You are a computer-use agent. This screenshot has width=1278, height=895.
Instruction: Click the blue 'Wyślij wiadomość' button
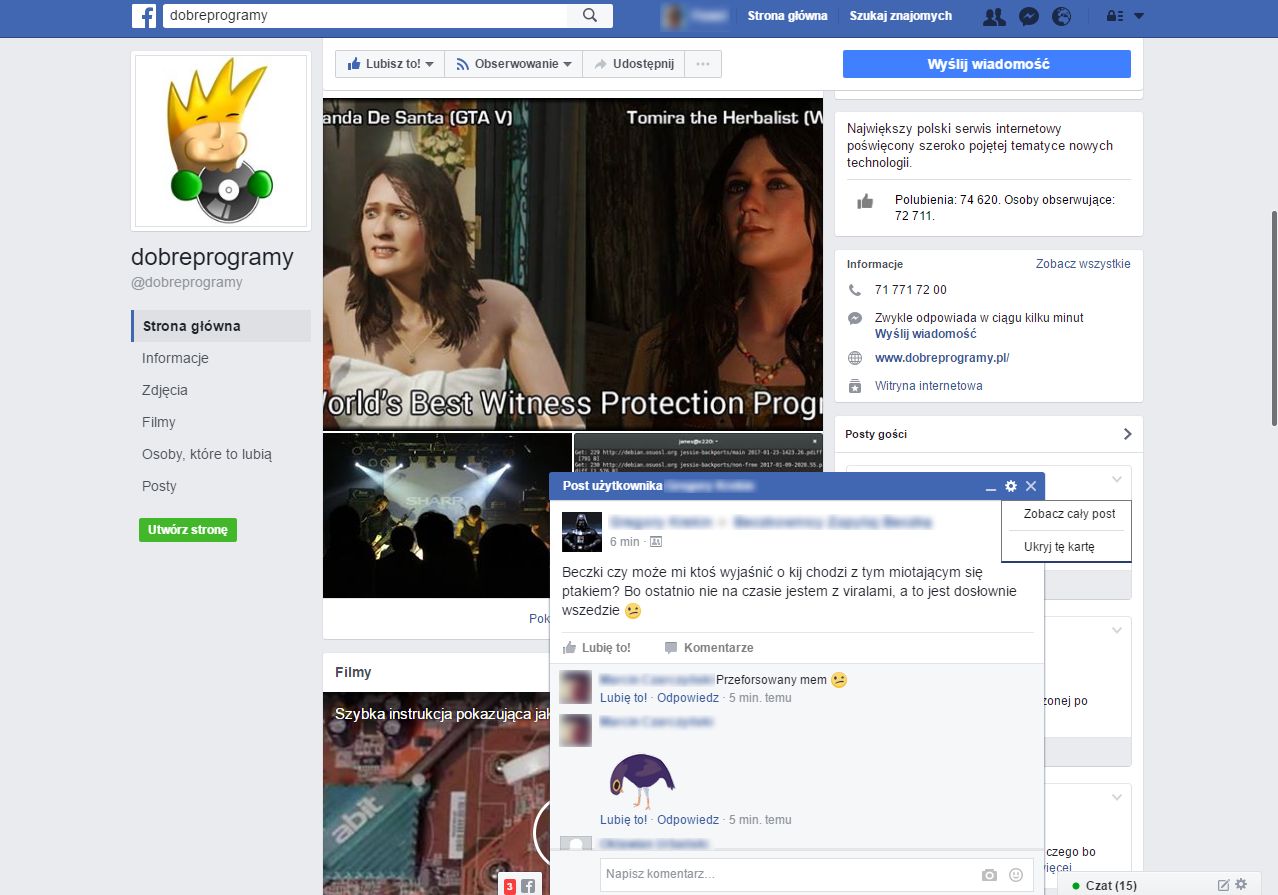click(x=987, y=64)
